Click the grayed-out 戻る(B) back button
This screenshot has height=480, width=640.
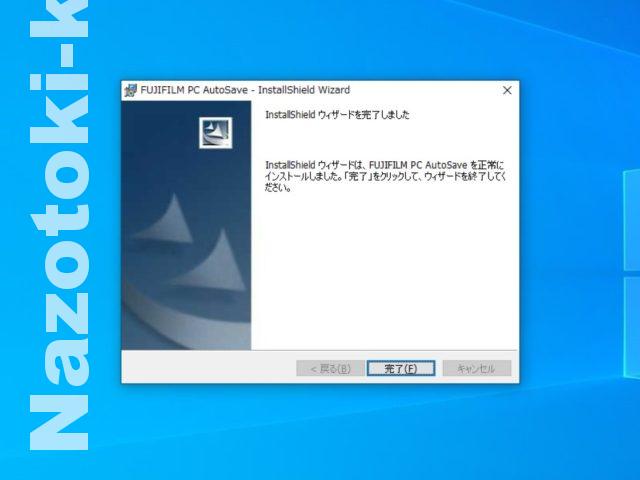(x=330, y=368)
